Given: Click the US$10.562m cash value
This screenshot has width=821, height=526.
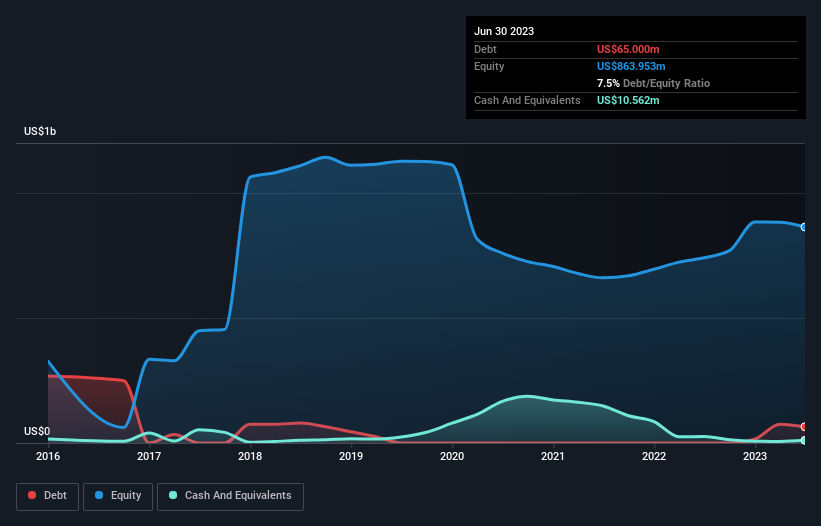Looking at the screenshot, I should [628, 100].
